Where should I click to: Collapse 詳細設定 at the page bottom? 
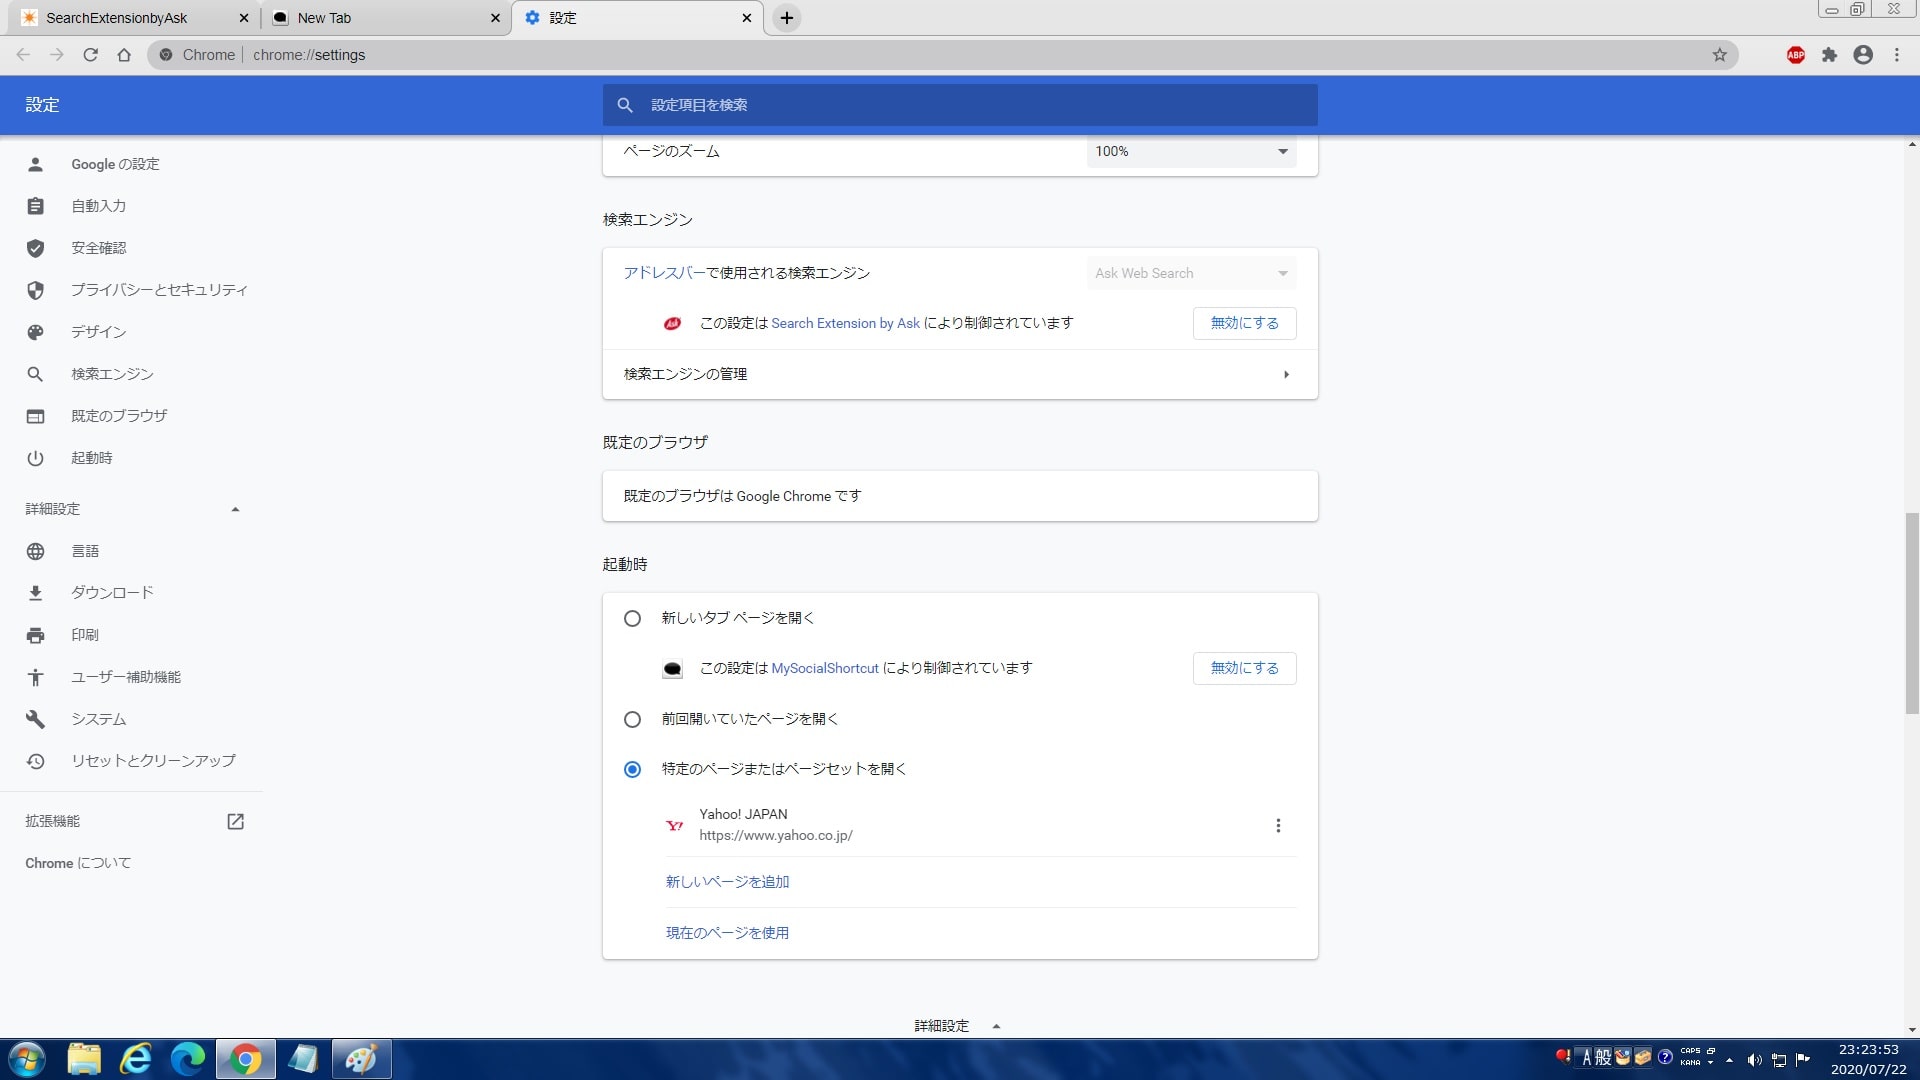(x=957, y=1026)
